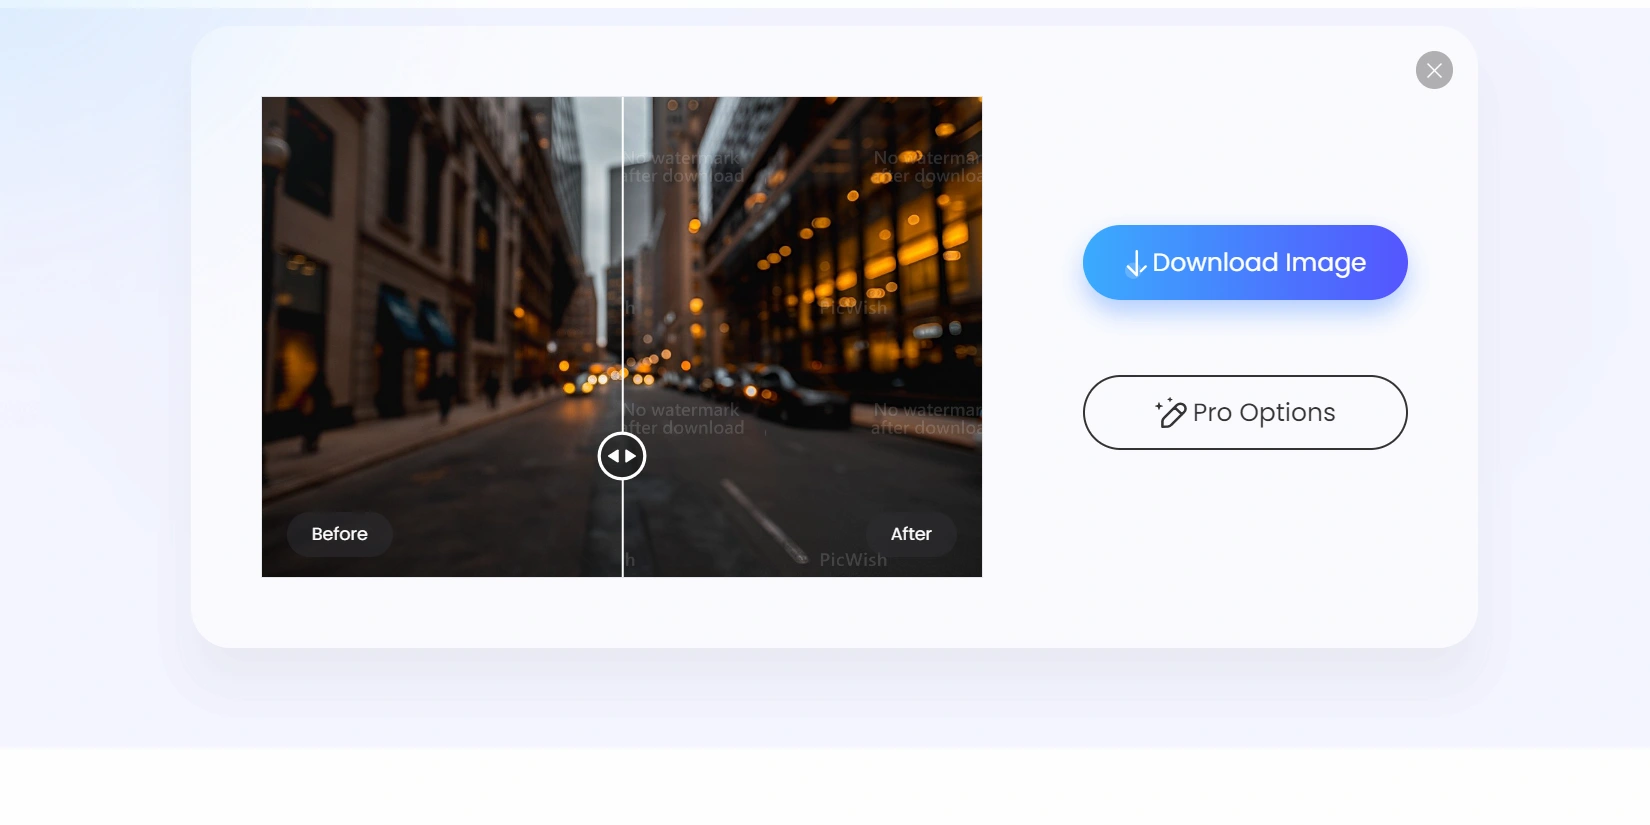1650x825 pixels.
Task: Close the preview dialog with the X
Action: [1434, 70]
